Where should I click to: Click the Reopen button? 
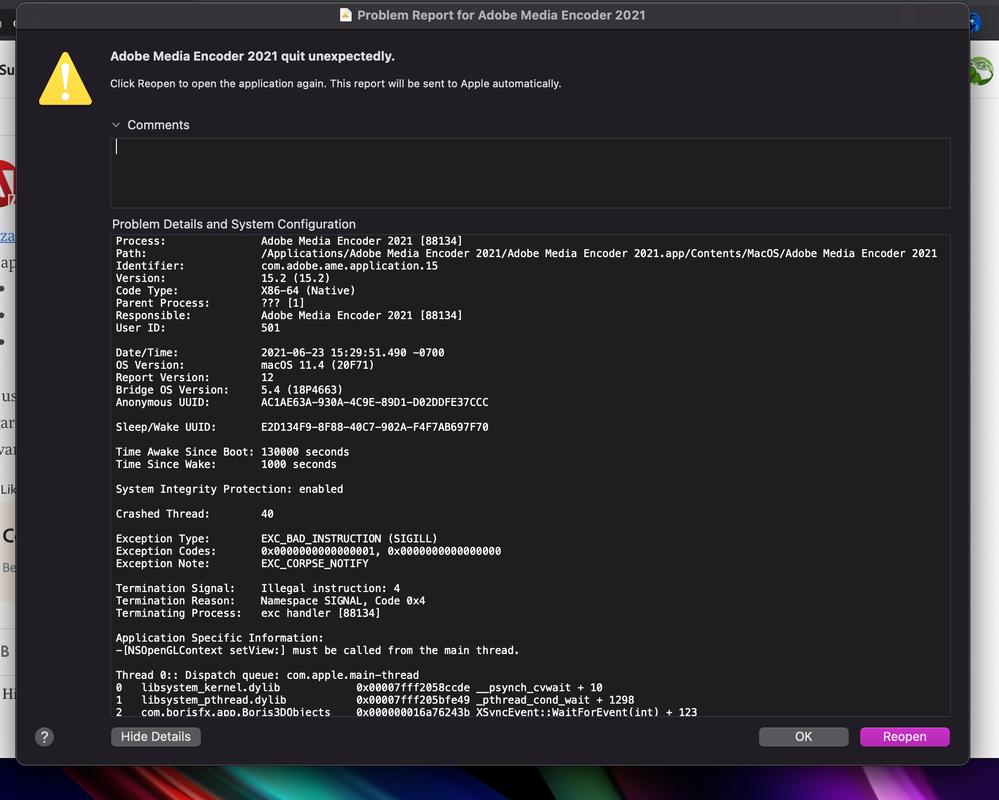coord(904,736)
